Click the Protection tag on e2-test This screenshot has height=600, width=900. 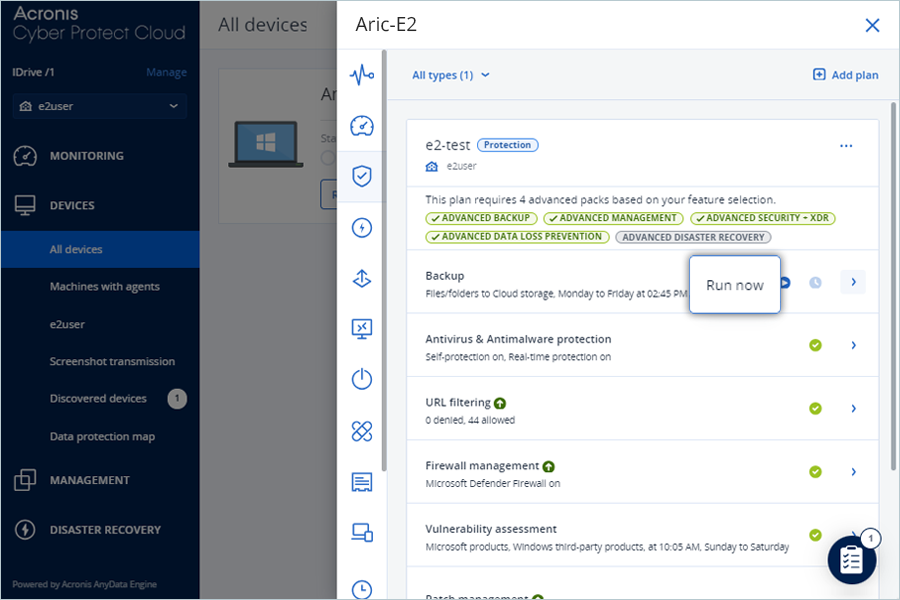tap(507, 145)
